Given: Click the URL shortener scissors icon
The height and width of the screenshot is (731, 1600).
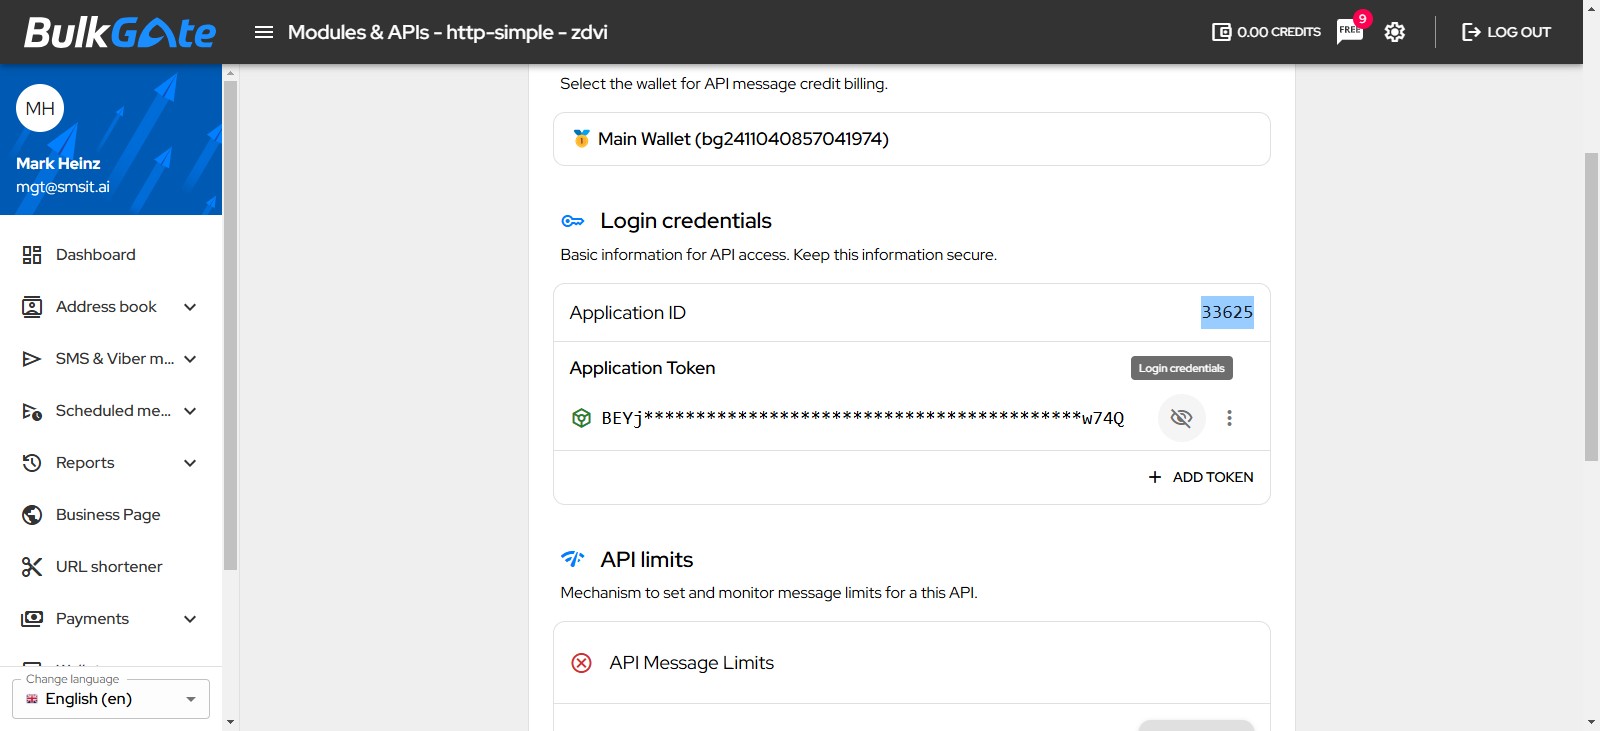Looking at the screenshot, I should 32,567.
